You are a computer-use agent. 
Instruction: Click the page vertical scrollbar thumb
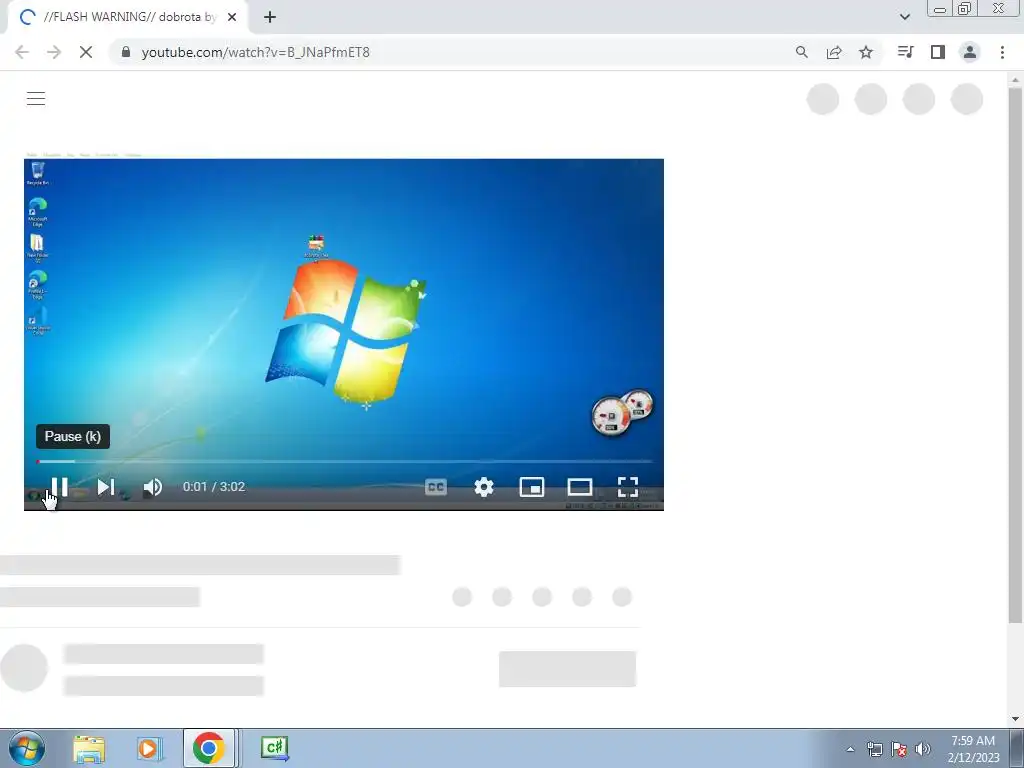(1015, 356)
